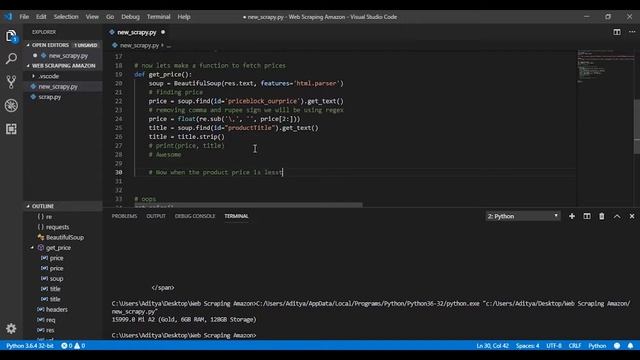Click the code minimap preview
The height and width of the screenshot is (360, 640).
[x=605, y=67]
